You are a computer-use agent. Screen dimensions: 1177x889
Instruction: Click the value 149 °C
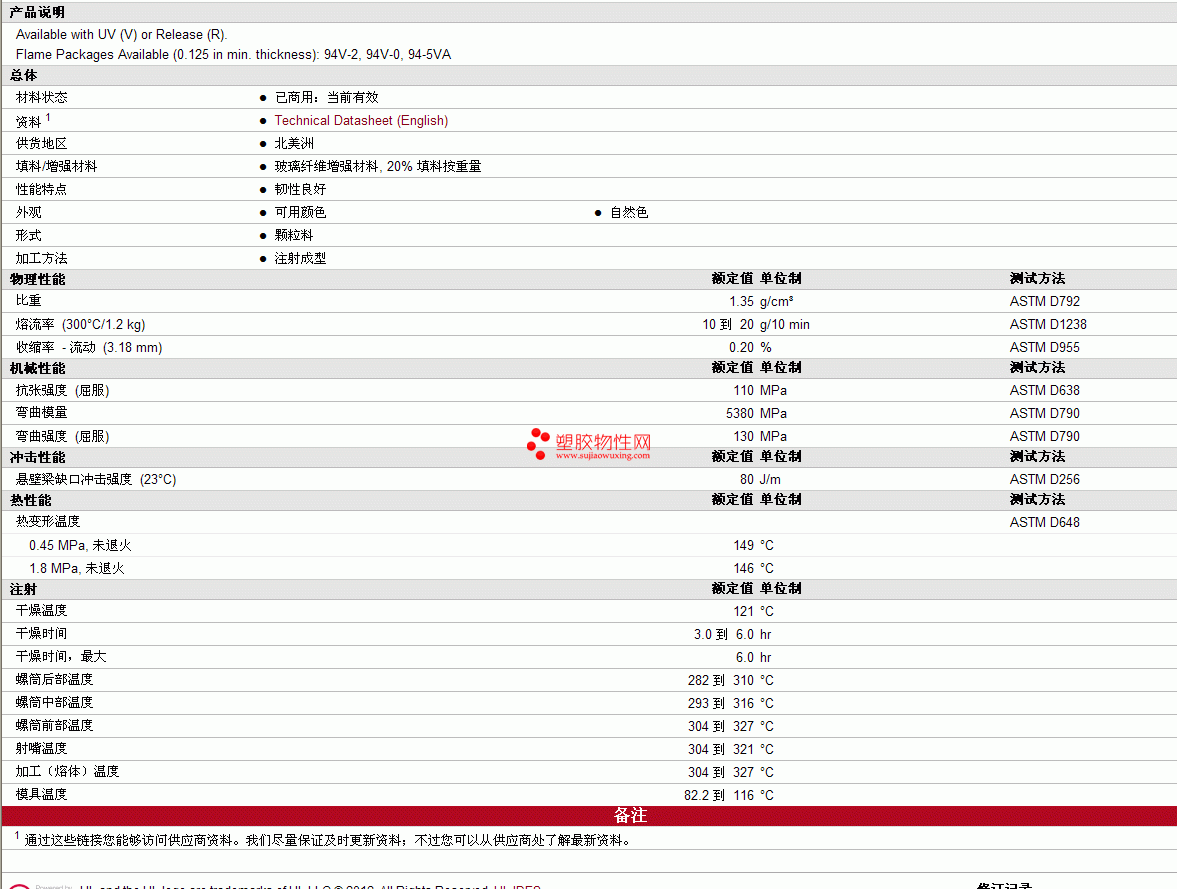(x=754, y=546)
